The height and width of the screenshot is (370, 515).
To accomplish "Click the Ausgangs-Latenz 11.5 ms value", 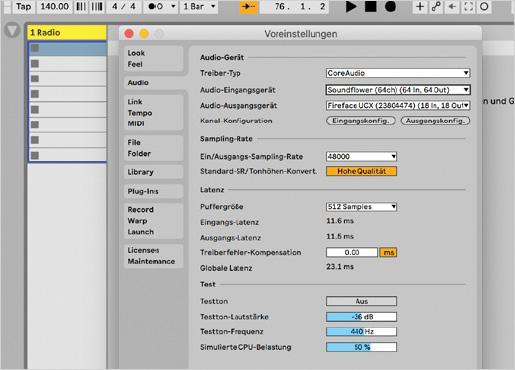I will pyautogui.click(x=340, y=236).
